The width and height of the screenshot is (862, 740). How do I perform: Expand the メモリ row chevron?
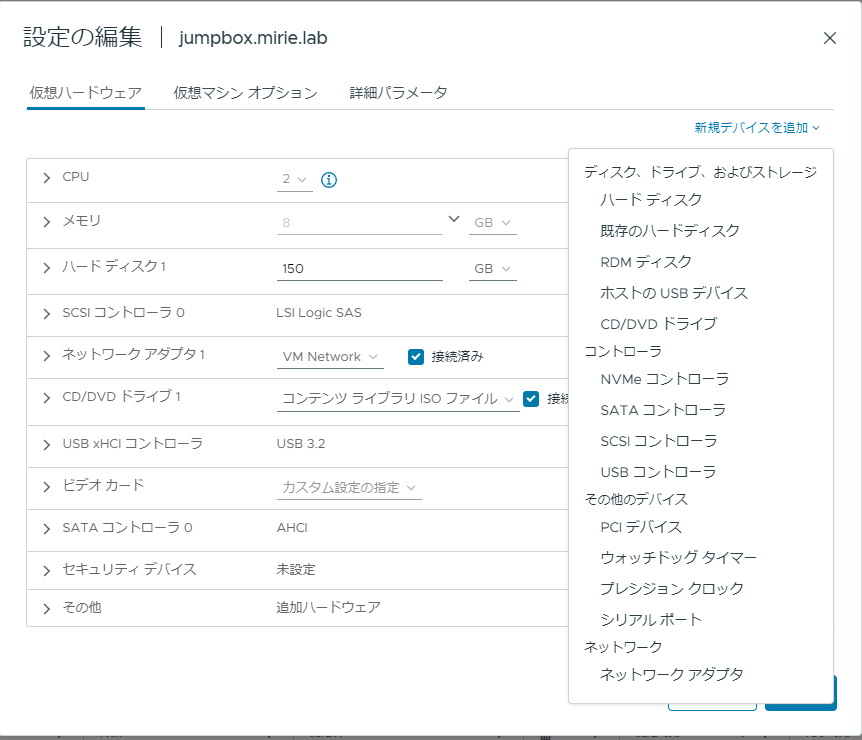point(47,222)
